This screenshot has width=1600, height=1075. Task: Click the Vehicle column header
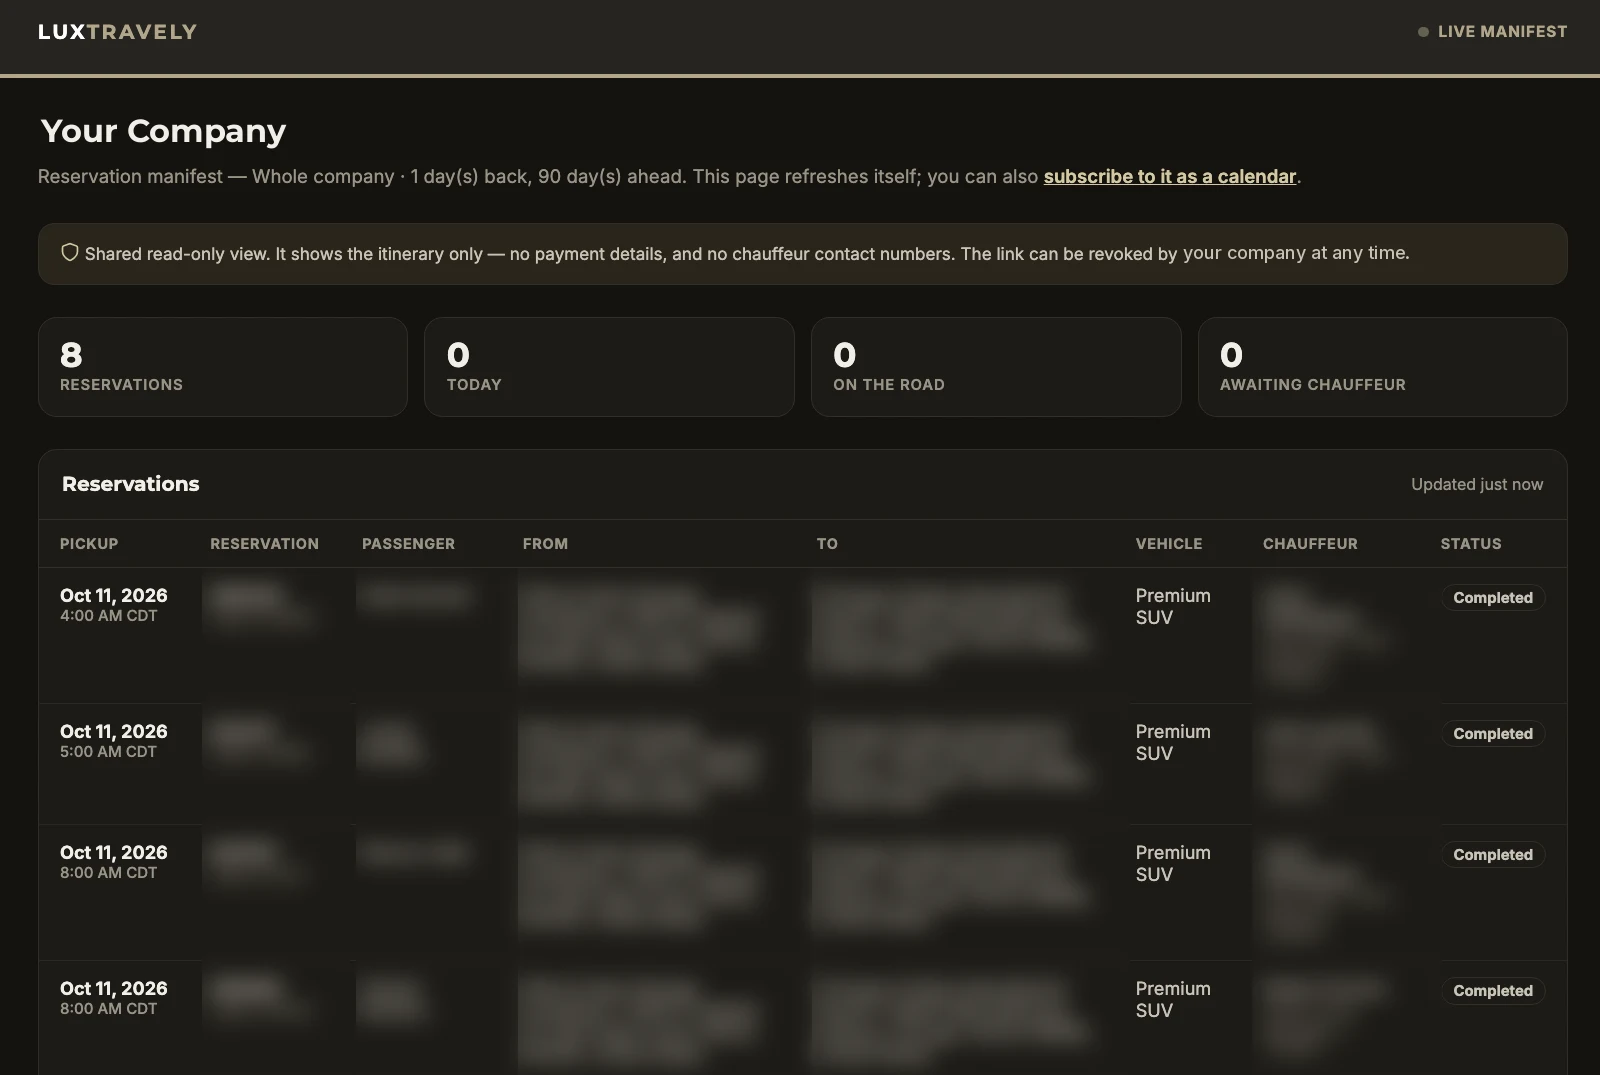pyautogui.click(x=1169, y=544)
